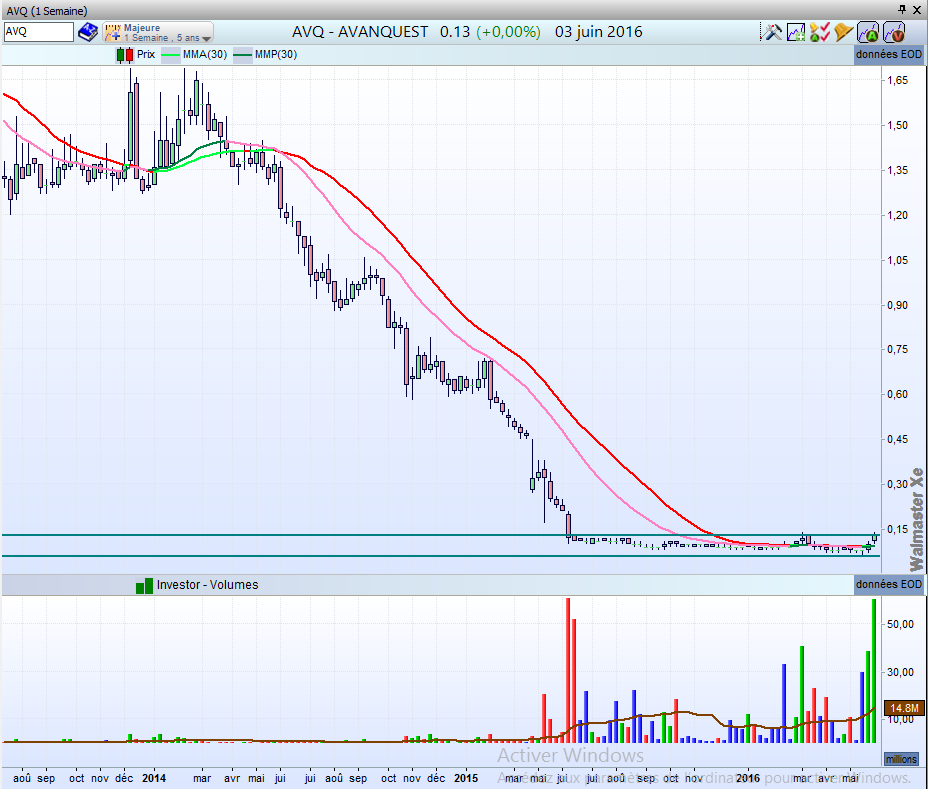Click the 50,00 volume axis label
Screen dimensions: 928x789
pos(900,624)
